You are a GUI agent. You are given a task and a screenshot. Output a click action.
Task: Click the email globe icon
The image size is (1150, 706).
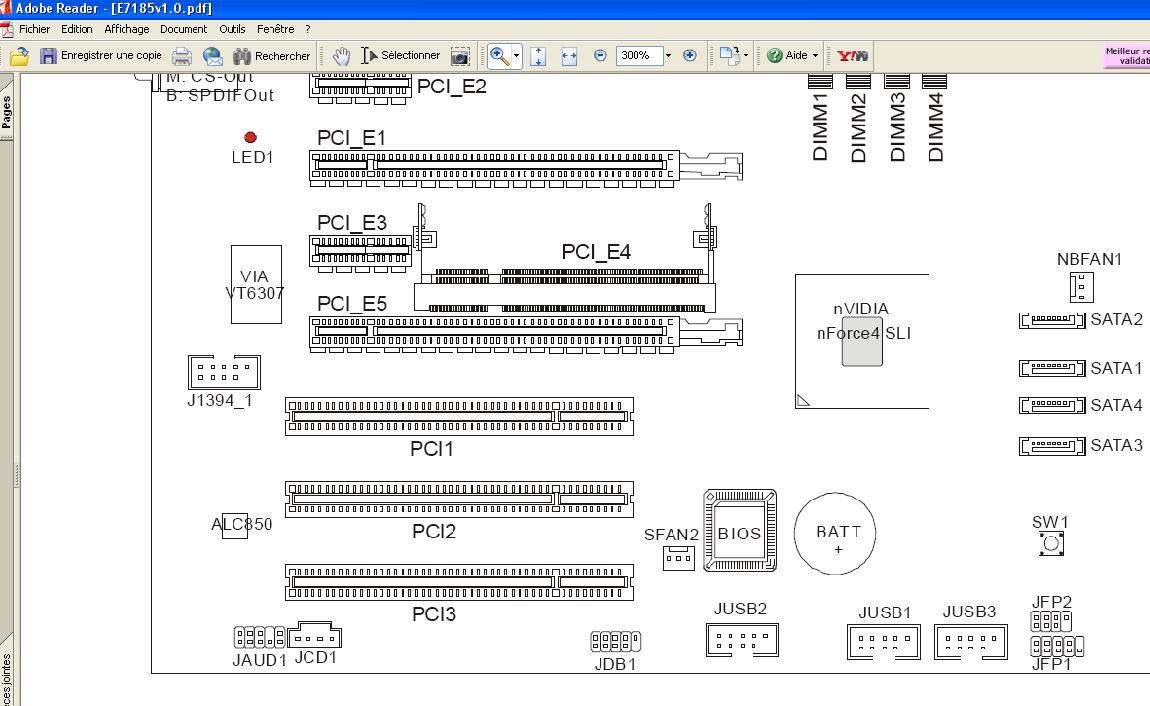(x=213, y=56)
